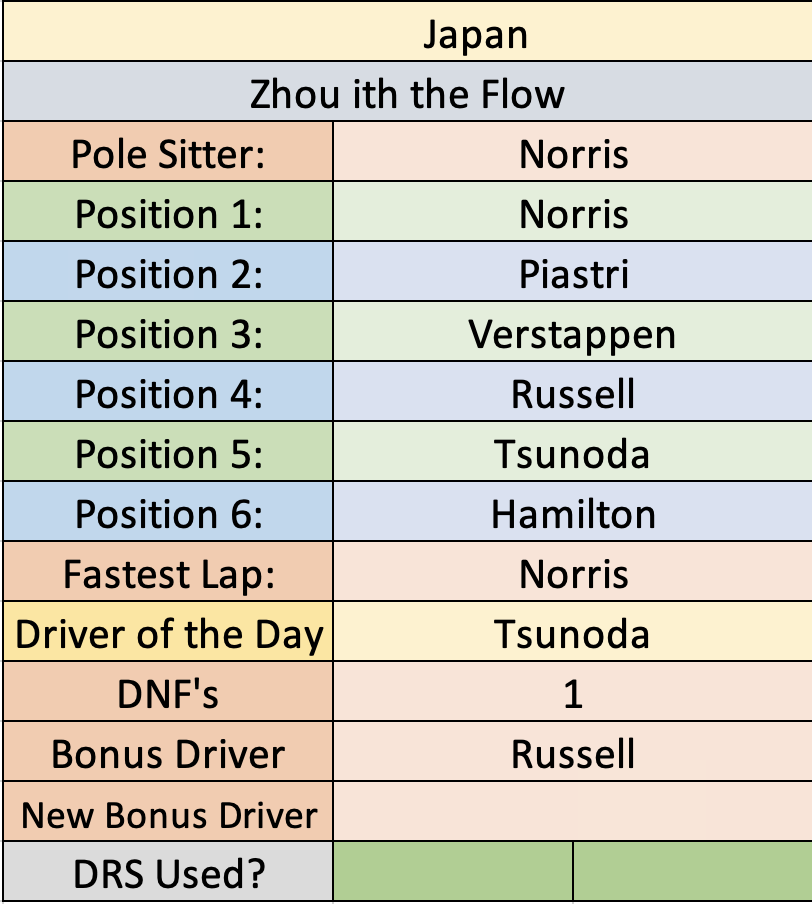The height and width of the screenshot is (904, 812).
Task: Select the Bonus Driver Russell cell
Action: pos(573,751)
